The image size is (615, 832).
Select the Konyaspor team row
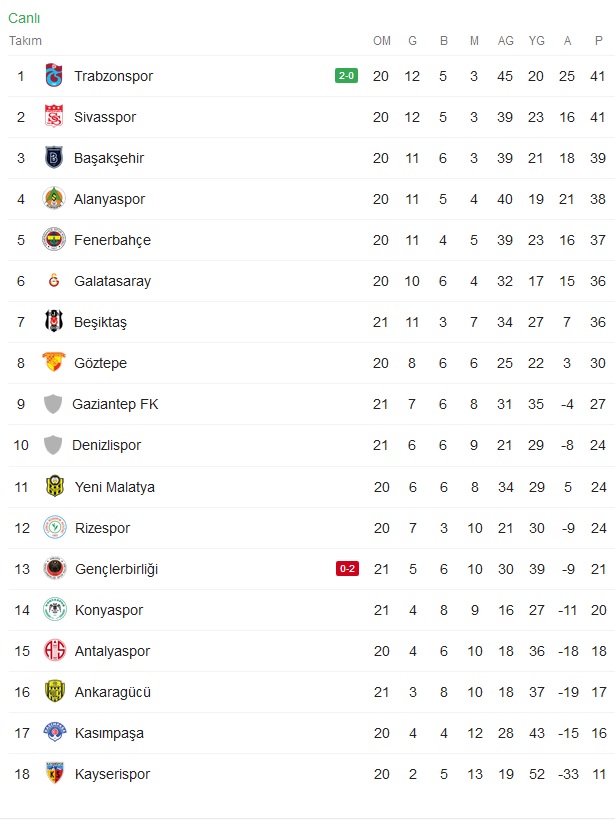point(311,610)
